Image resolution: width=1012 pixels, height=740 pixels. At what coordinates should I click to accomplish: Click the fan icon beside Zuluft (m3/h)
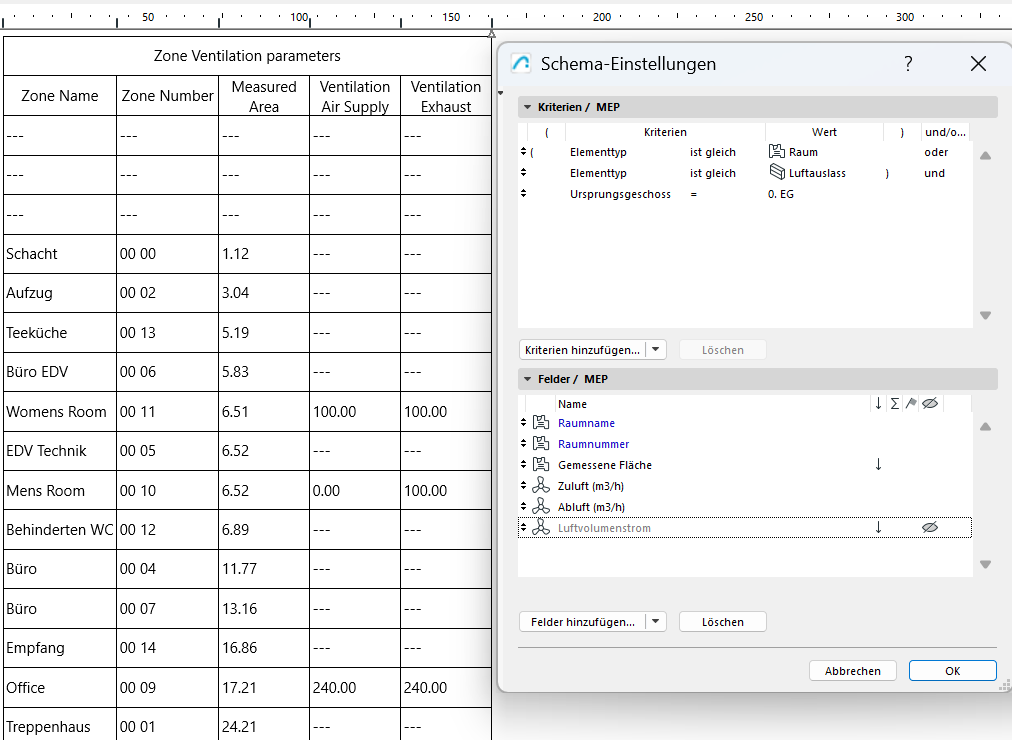point(540,487)
